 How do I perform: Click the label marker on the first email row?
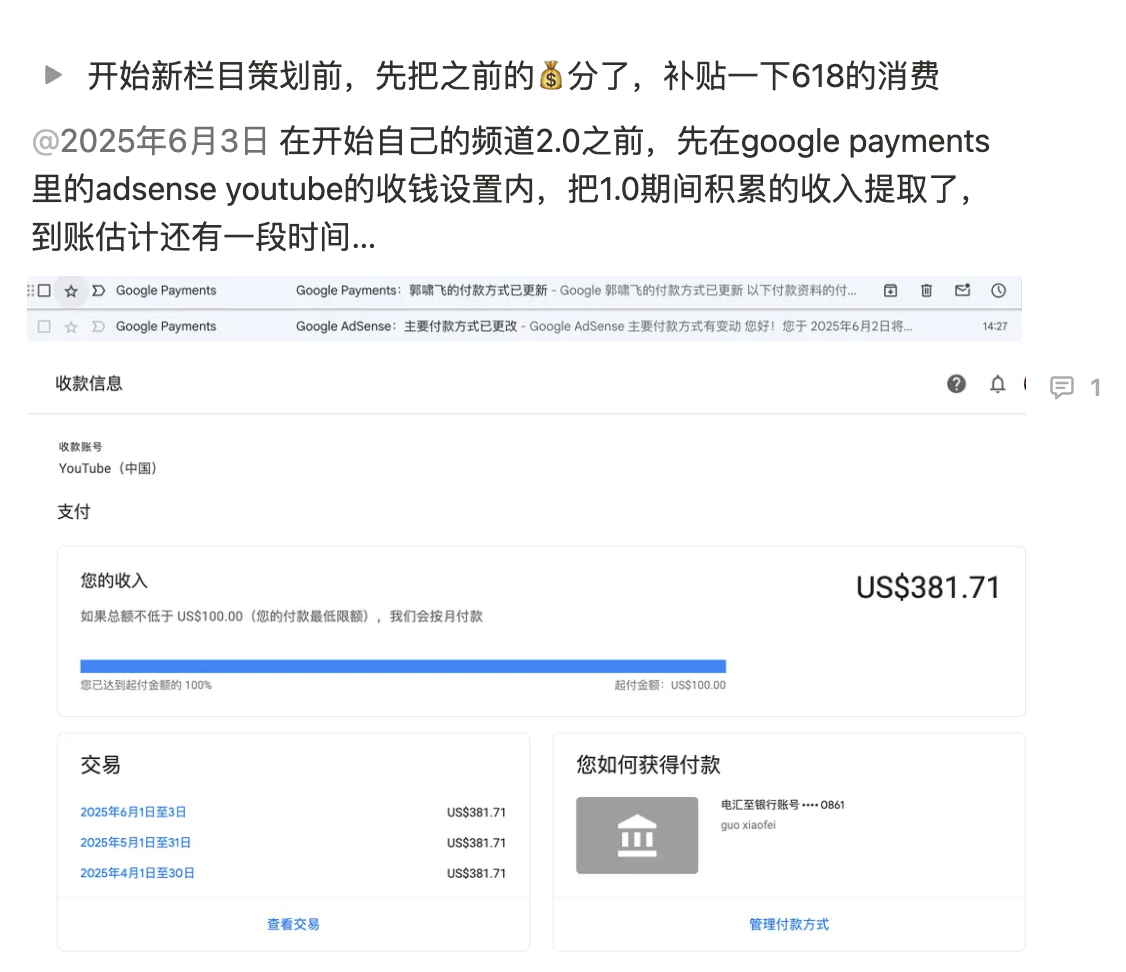[97, 291]
